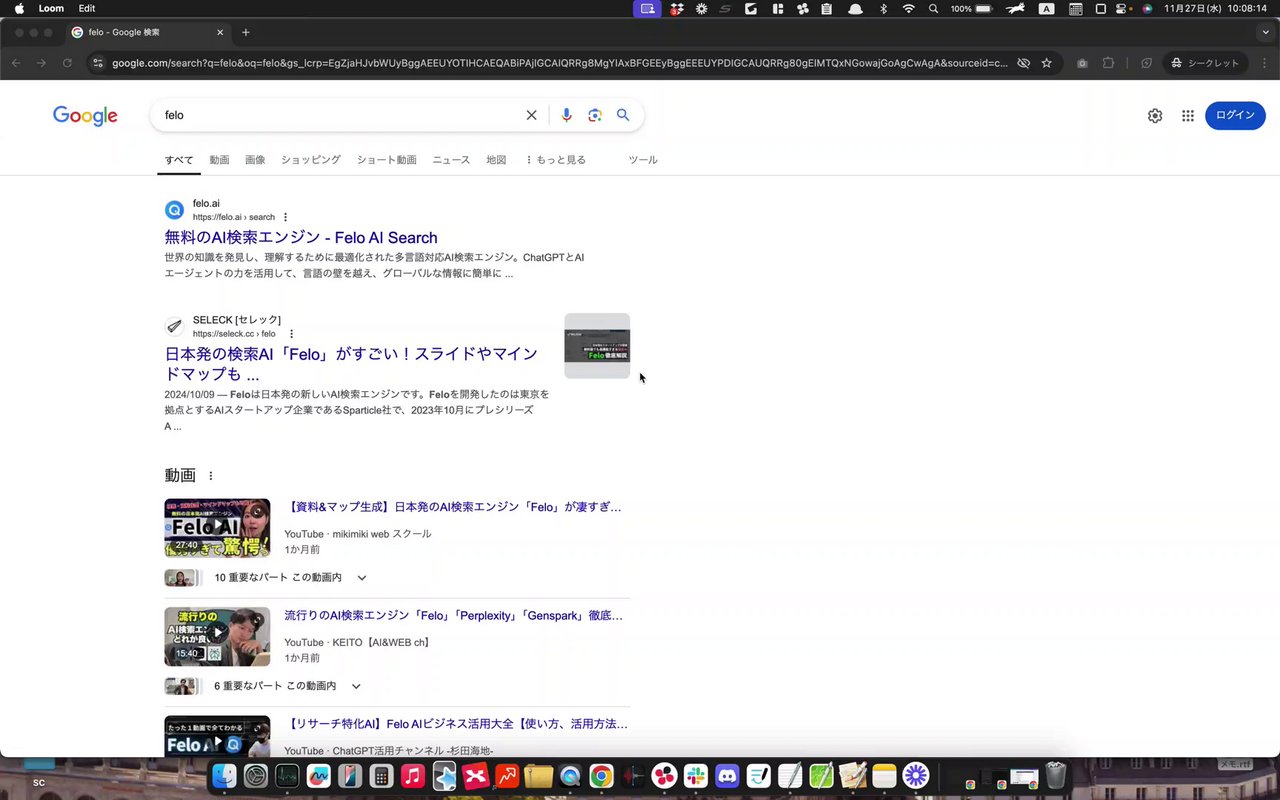Screen dimensions: 1280x800
Task: Launch Google Chrome from the Dock
Action: click(x=601, y=776)
